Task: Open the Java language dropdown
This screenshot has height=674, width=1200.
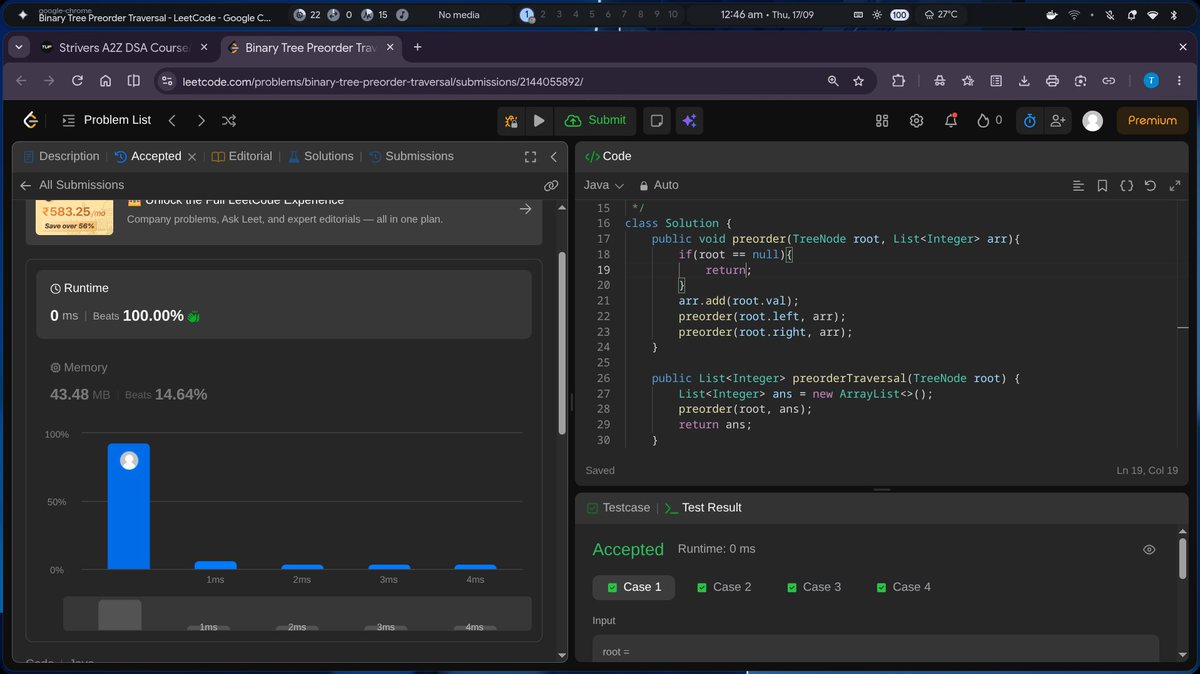Action: [x=604, y=185]
